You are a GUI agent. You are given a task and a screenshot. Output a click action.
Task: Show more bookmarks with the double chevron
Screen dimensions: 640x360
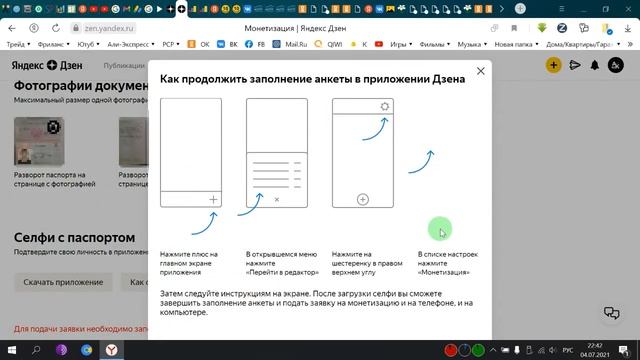coord(630,44)
